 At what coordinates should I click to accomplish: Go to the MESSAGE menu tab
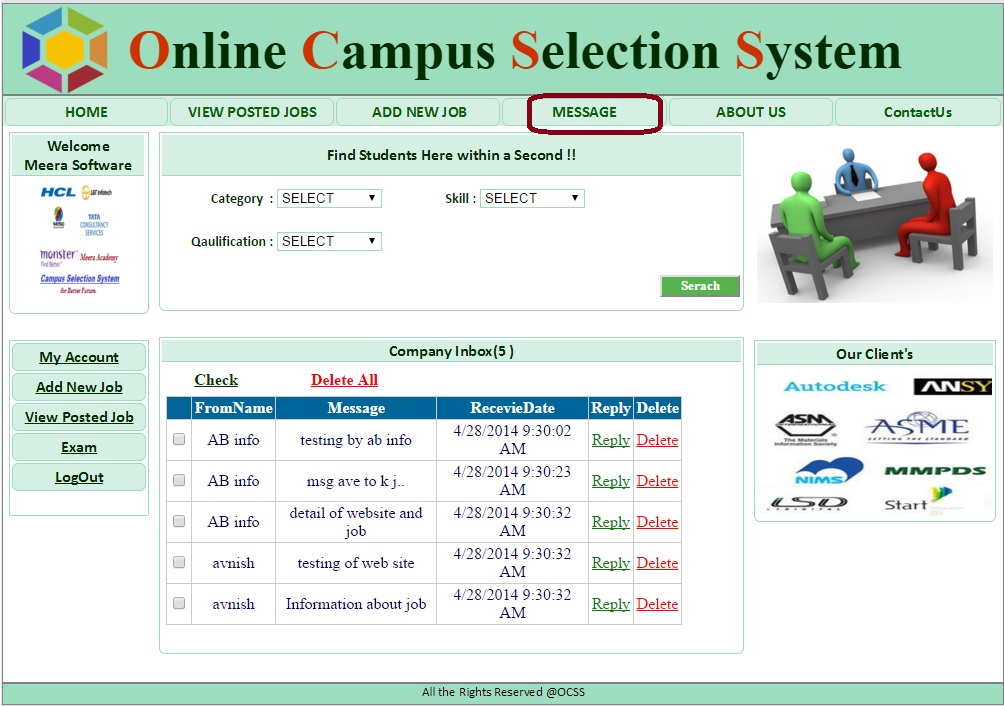pyautogui.click(x=585, y=112)
